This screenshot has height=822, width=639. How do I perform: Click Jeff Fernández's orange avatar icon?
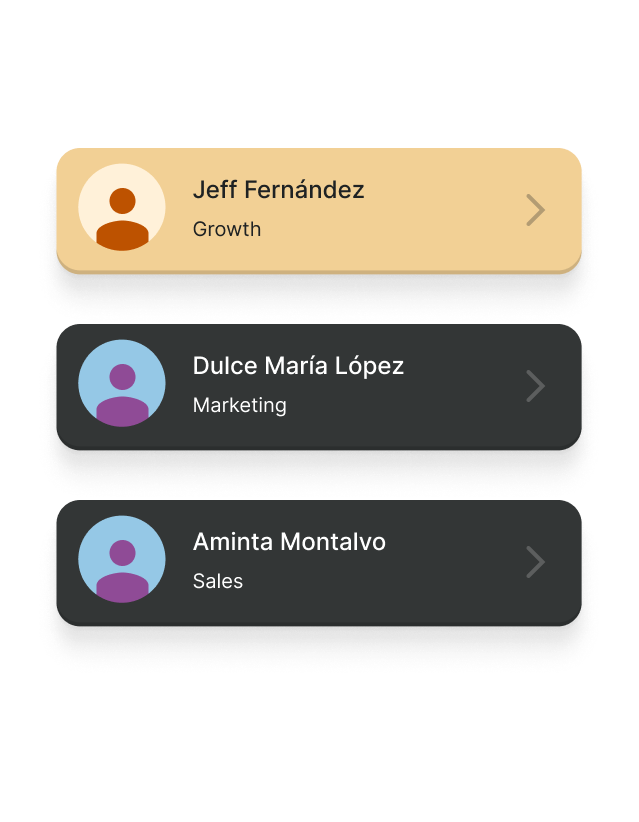click(x=122, y=207)
